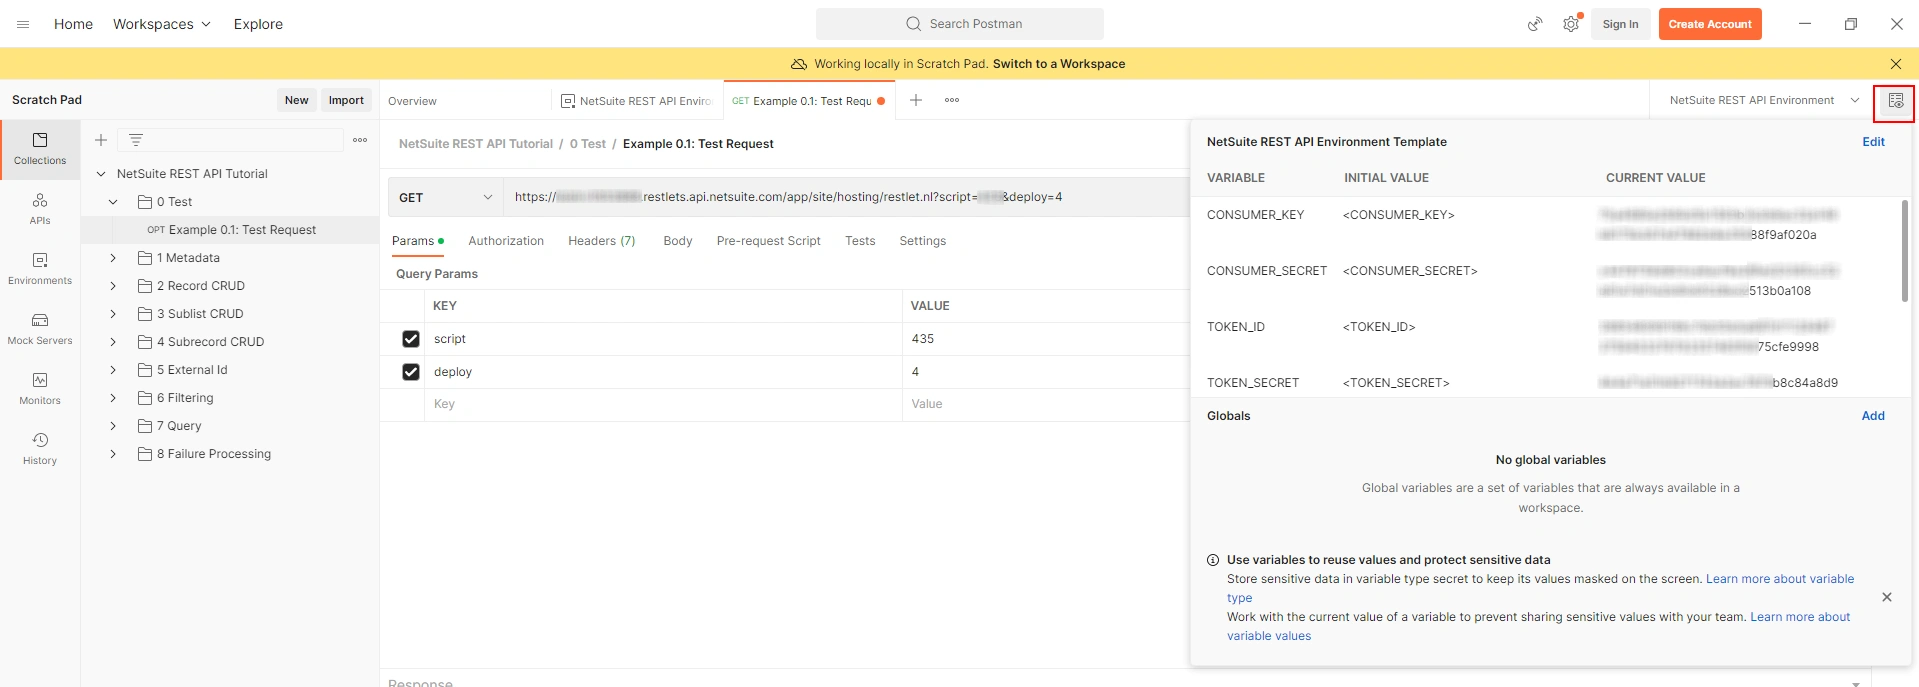
Task: Open the settings gear icon
Action: [1571, 24]
